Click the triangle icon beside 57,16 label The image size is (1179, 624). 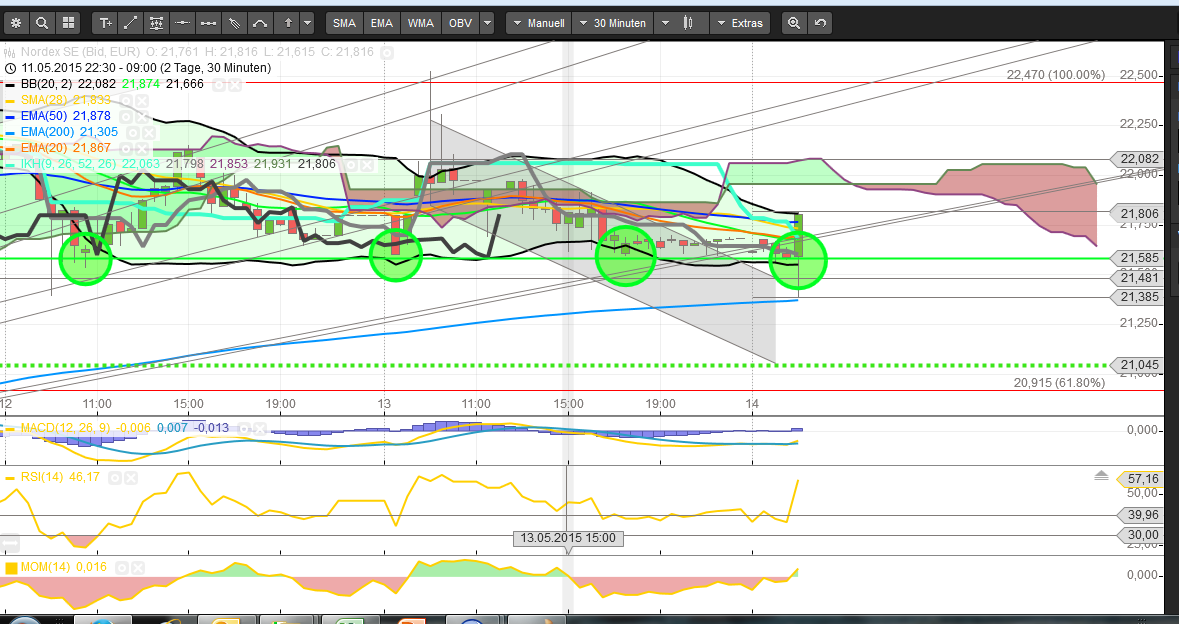point(1102,476)
